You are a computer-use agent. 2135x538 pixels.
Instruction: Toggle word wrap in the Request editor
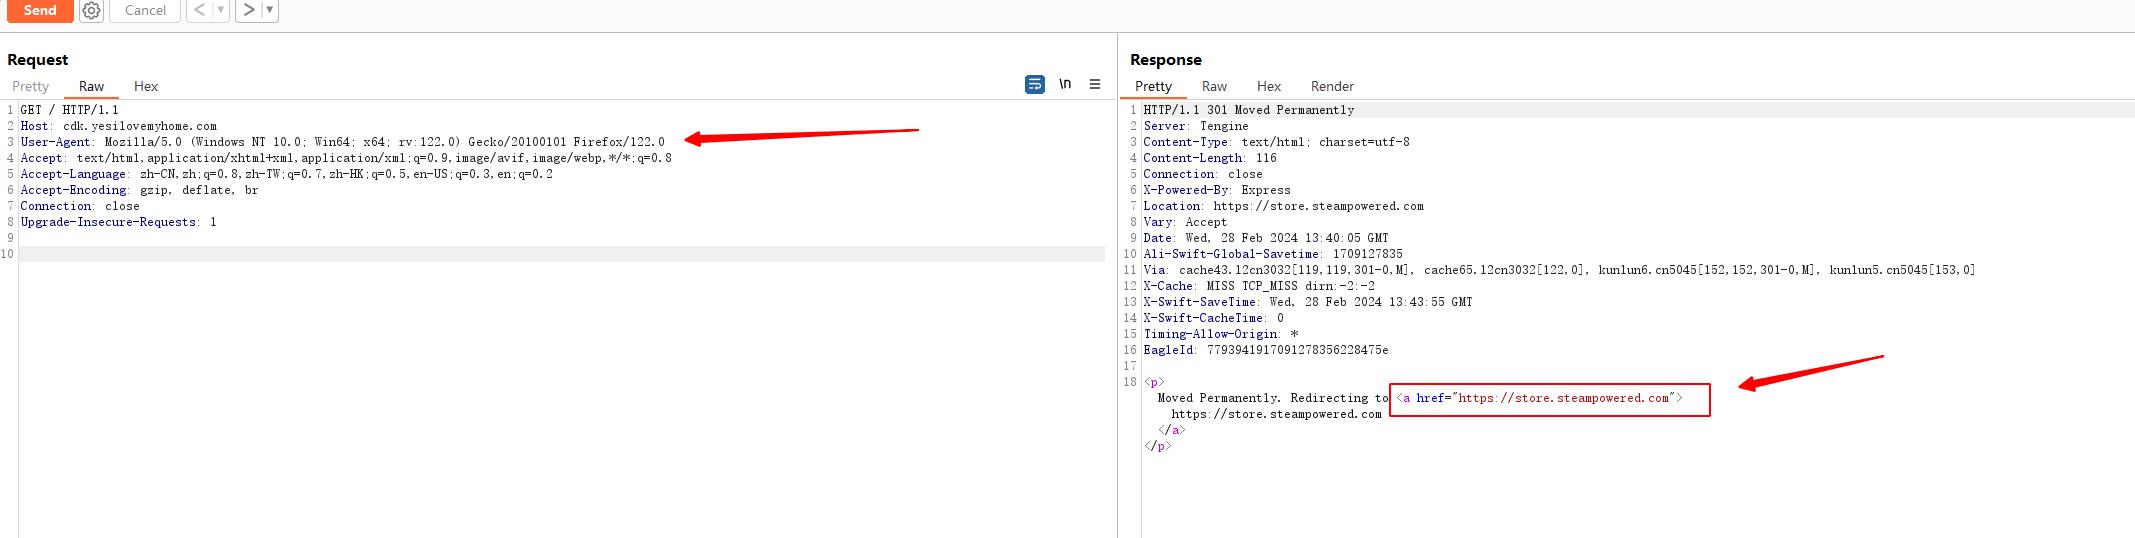coord(1034,85)
